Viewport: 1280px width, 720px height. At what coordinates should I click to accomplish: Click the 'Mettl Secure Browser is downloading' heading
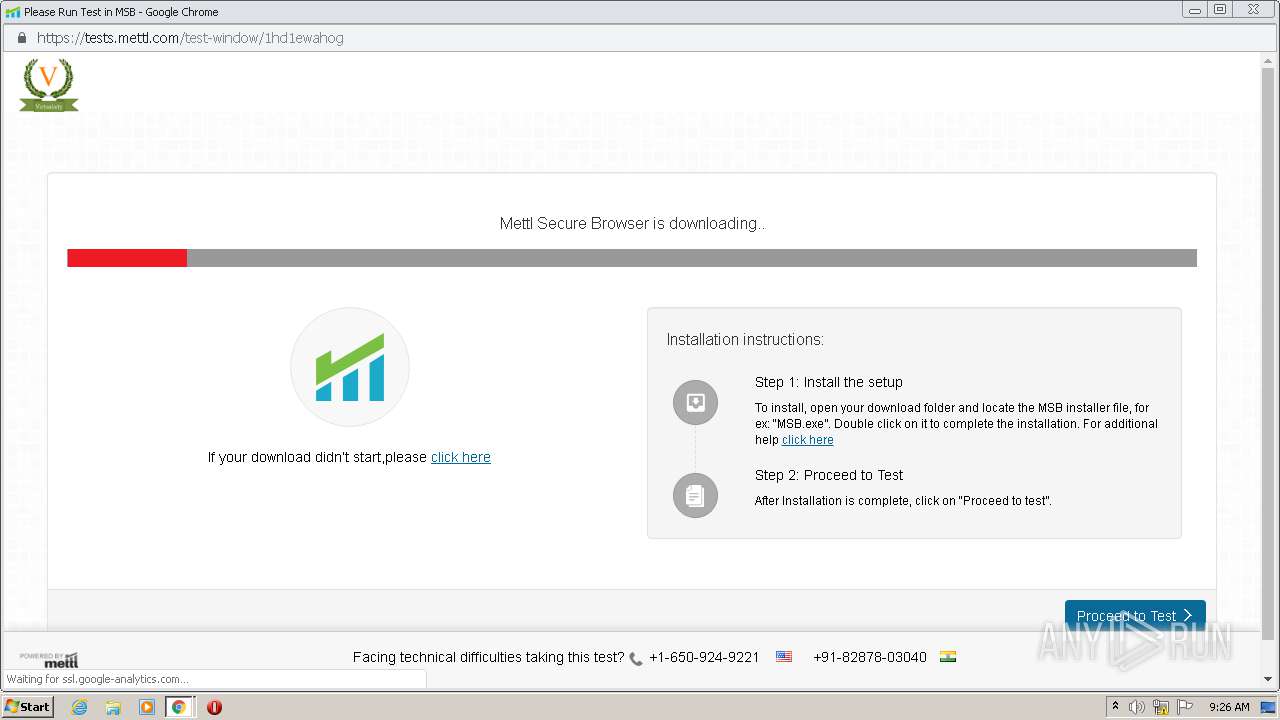click(633, 223)
